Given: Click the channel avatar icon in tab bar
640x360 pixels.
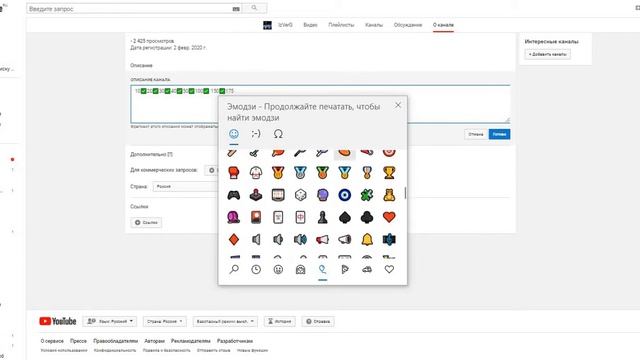Looking at the screenshot, I should pos(267,25).
